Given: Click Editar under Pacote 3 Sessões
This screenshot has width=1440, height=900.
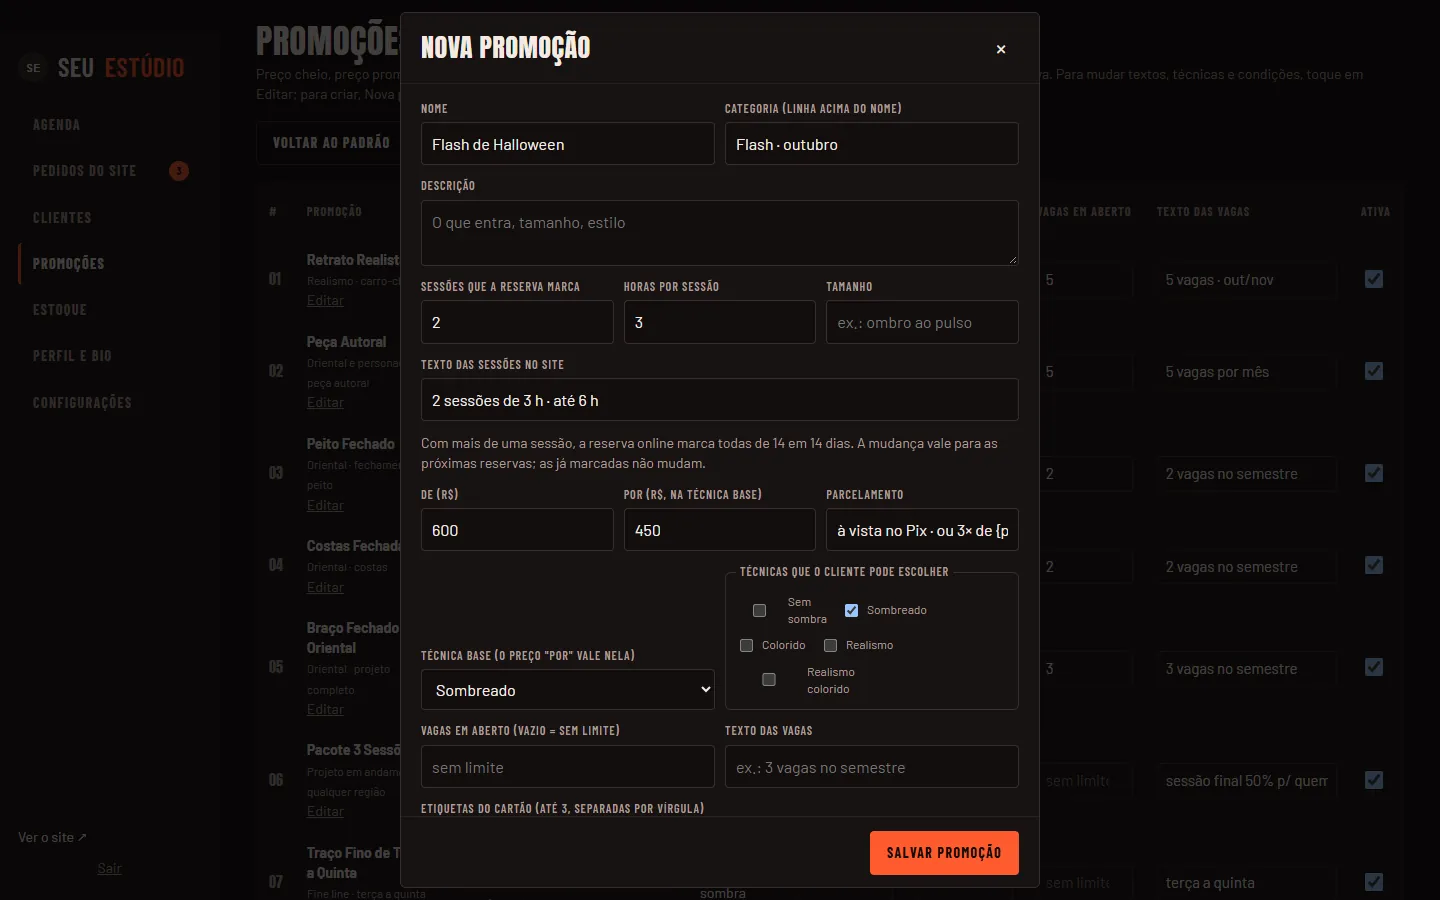Looking at the screenshot, I should coord(325,811).
